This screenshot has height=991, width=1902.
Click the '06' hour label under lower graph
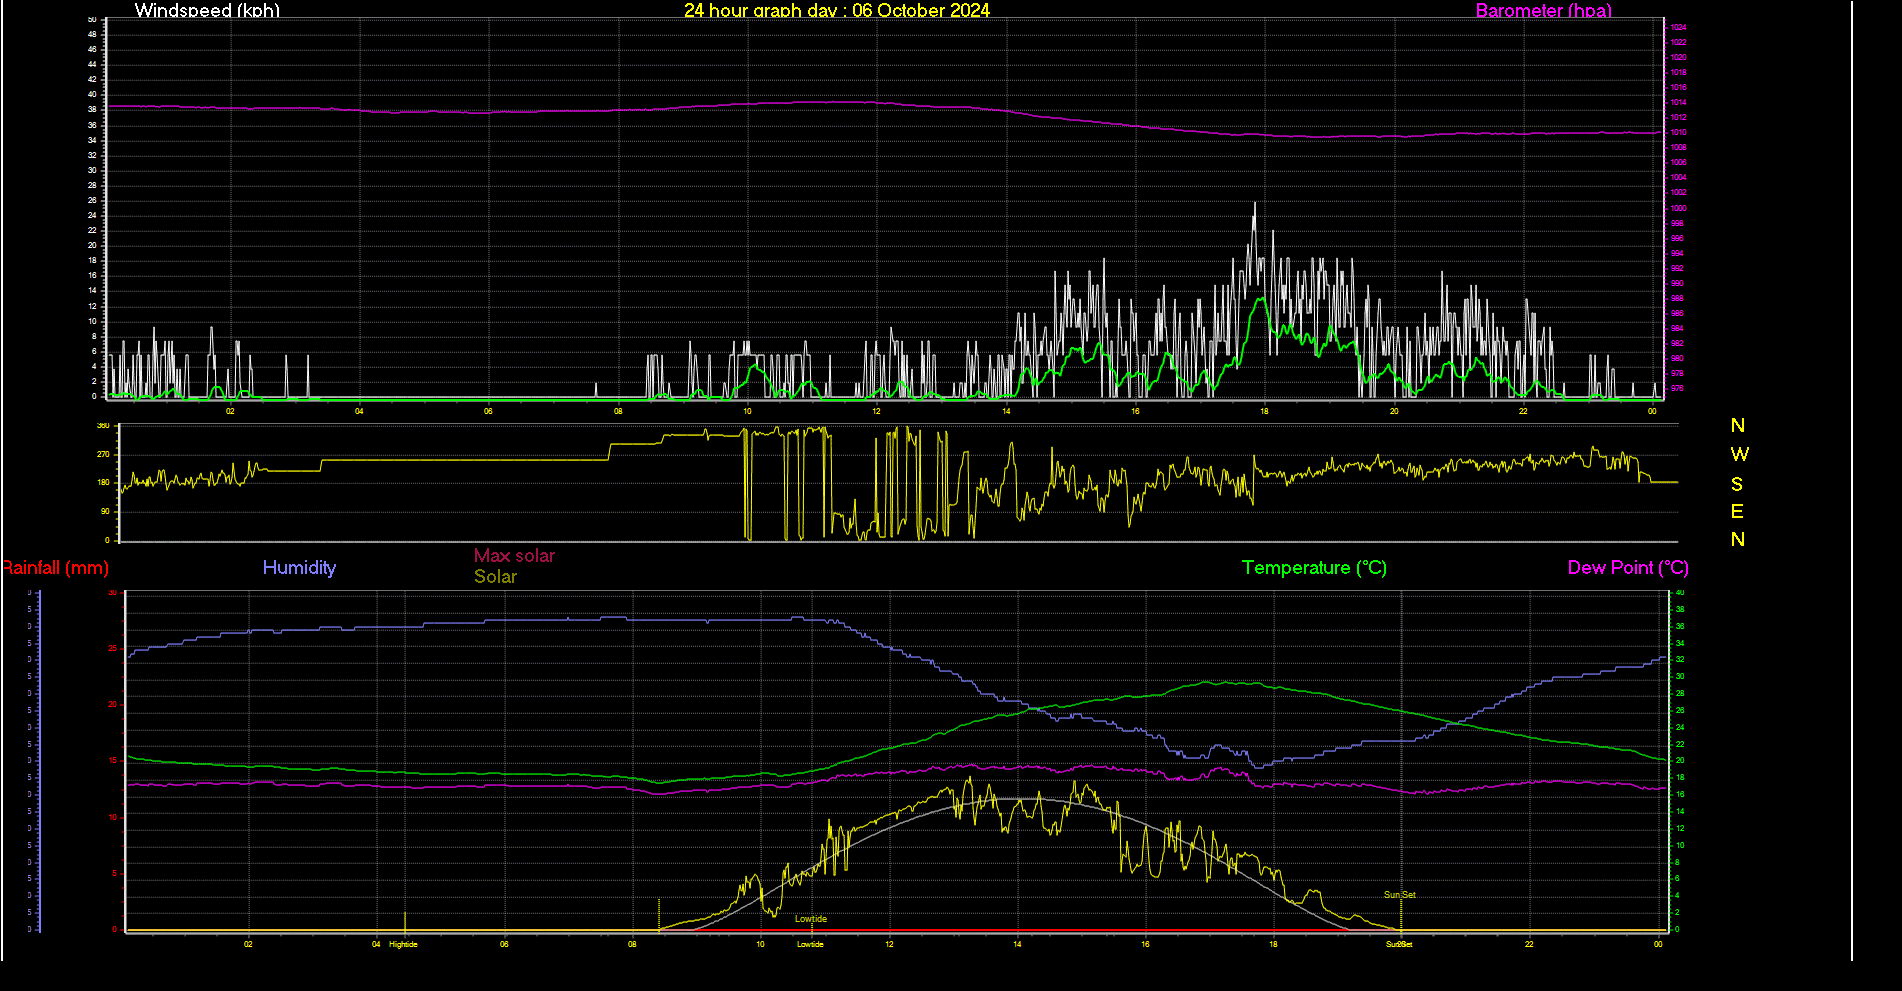504,944
